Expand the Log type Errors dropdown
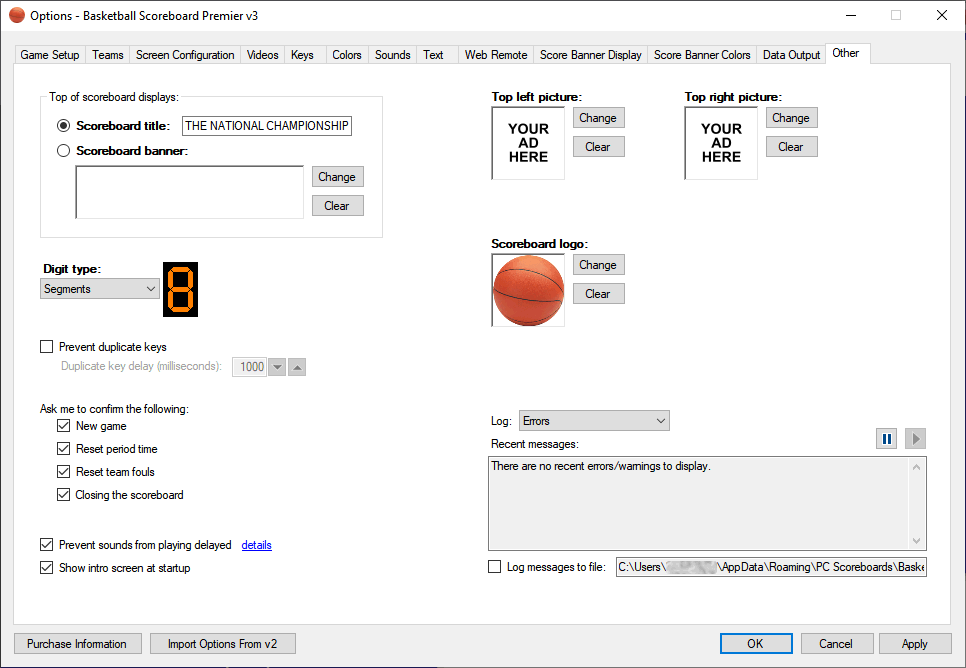The image size is (966, 668). click(594, 421)
